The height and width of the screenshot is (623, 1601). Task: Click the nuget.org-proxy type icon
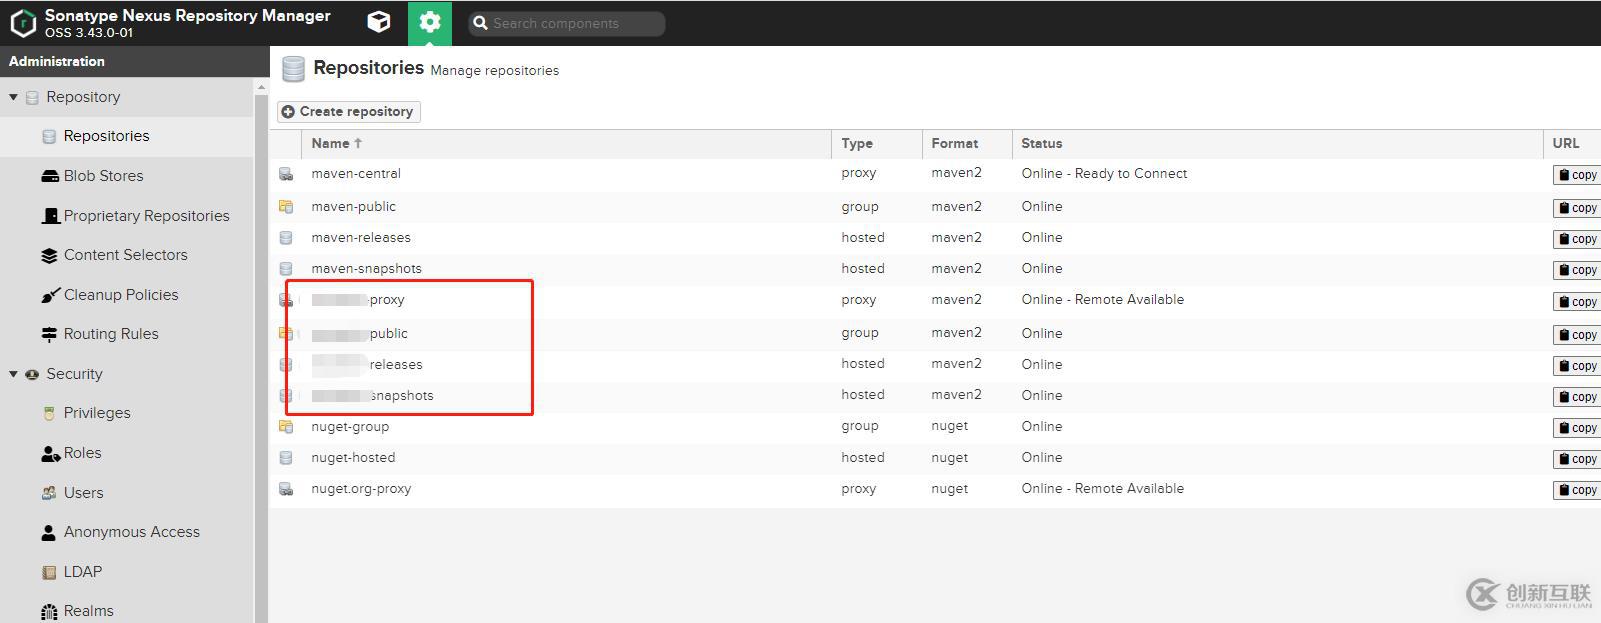click(x=286, y=489)
